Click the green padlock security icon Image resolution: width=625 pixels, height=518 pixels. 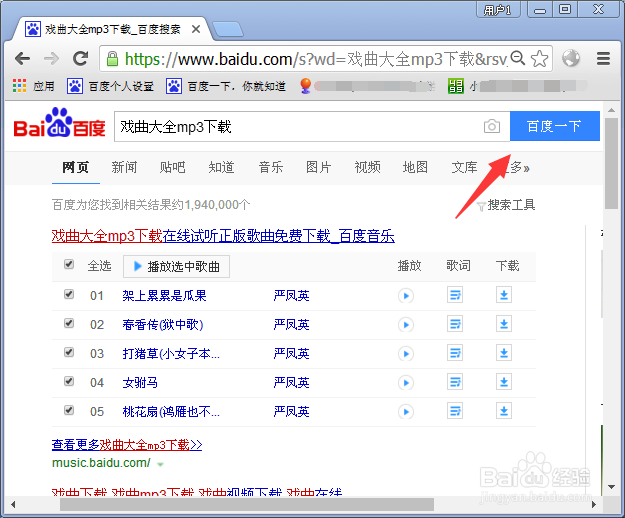click(x=112, y=59)
